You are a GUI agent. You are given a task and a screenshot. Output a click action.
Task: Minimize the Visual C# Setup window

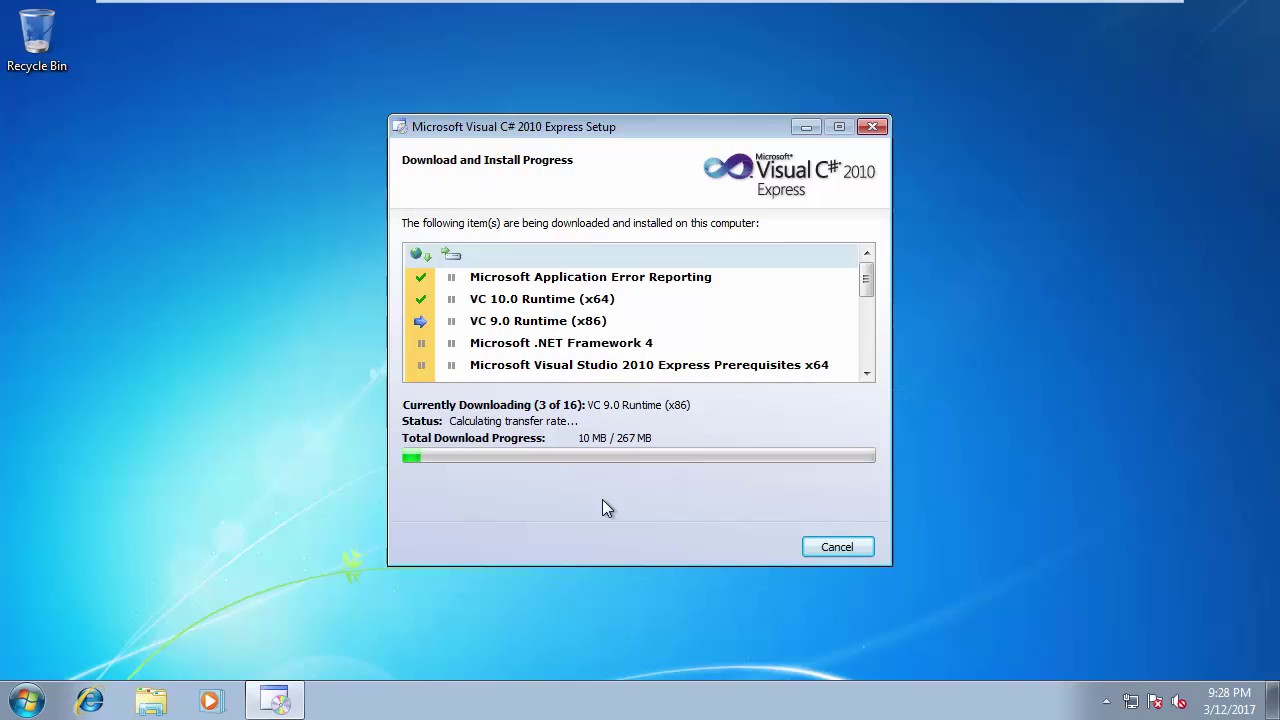pyautogui.click(x=806, y=127)
